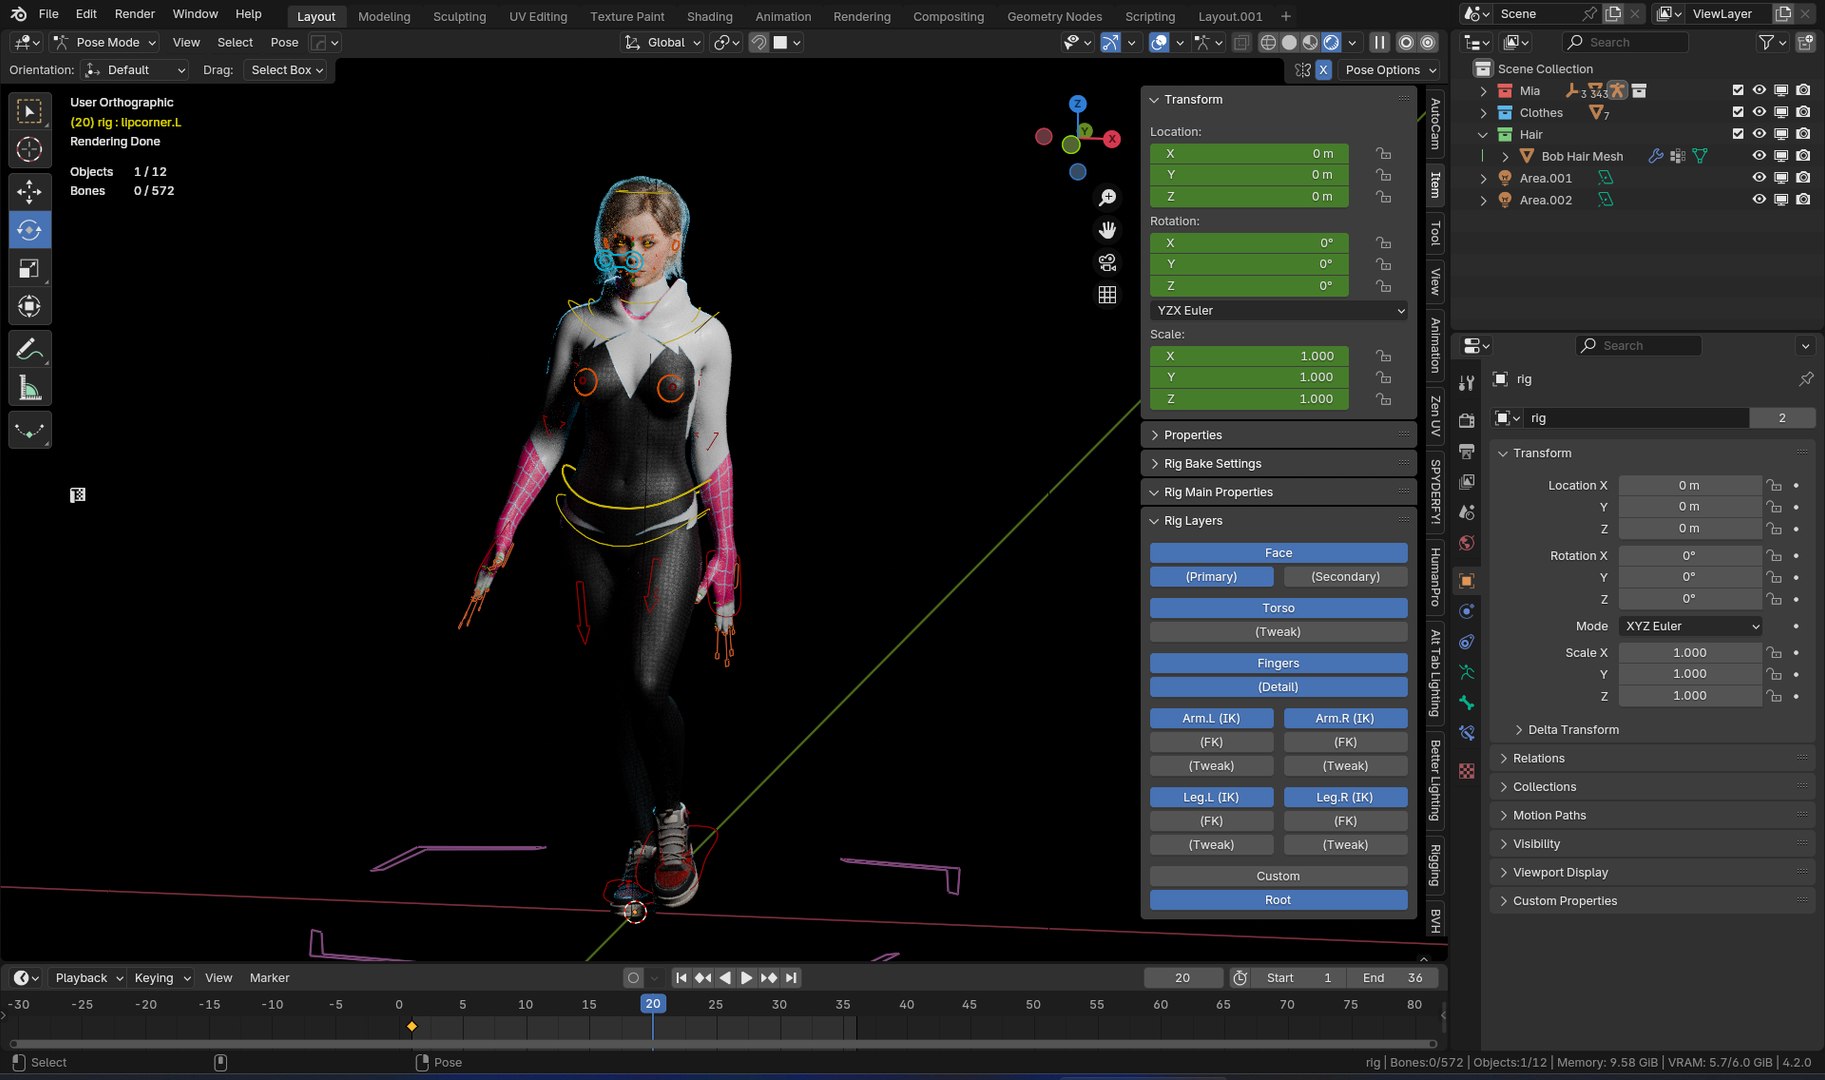Click the Blender logo menu icon
The height and width of the screenshot is (1080, 1825).
(x=19, y=14)
